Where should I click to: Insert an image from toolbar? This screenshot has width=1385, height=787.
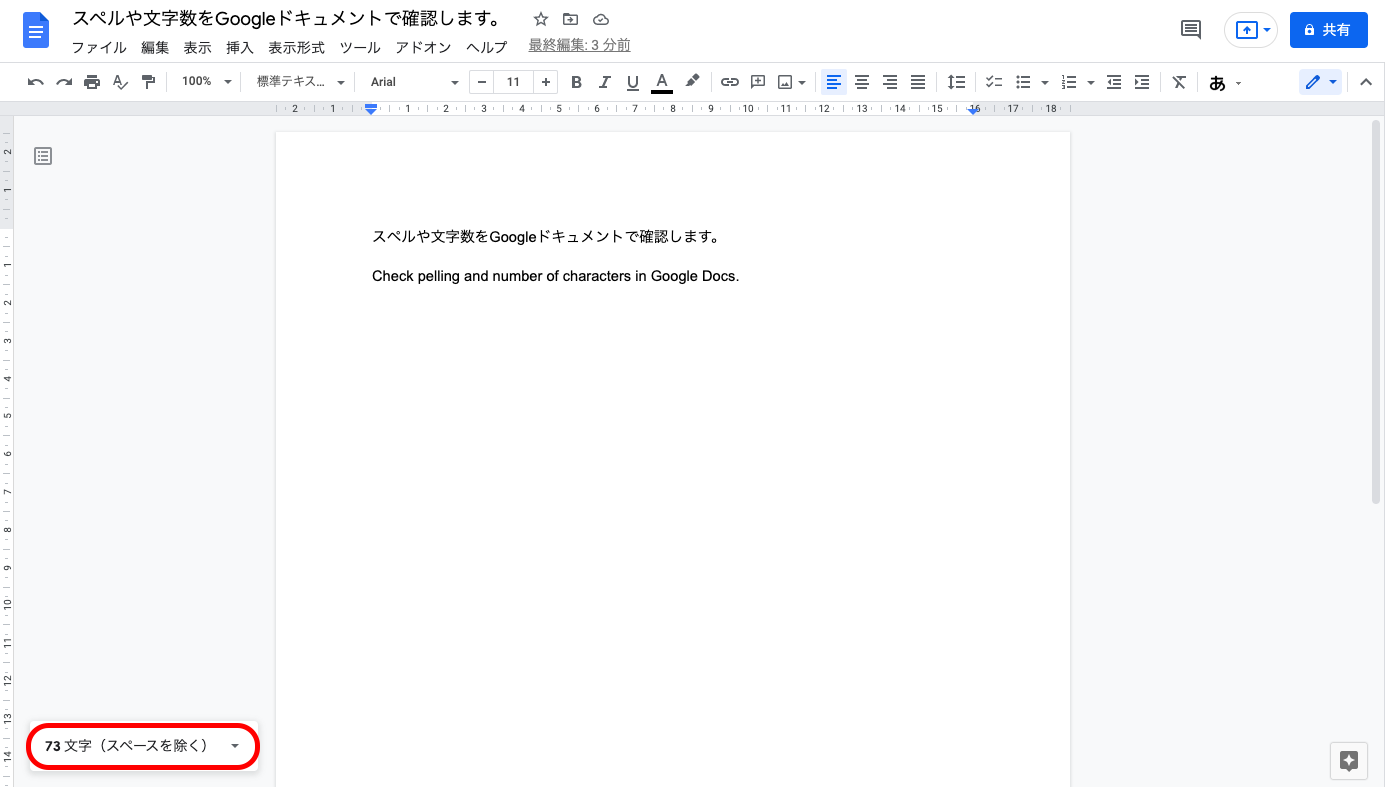click(786, 82)
